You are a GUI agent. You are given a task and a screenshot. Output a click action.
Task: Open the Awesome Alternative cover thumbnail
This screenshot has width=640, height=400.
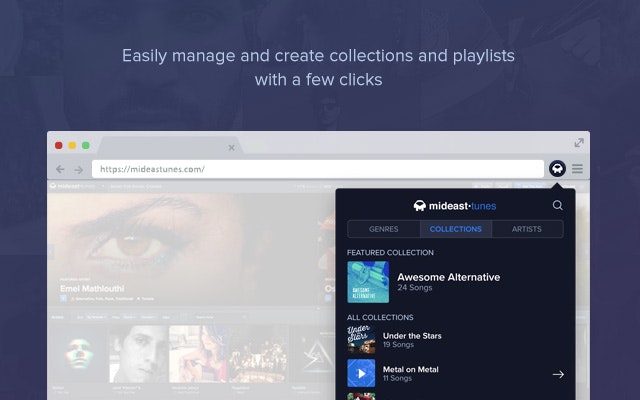pos(368,282)
